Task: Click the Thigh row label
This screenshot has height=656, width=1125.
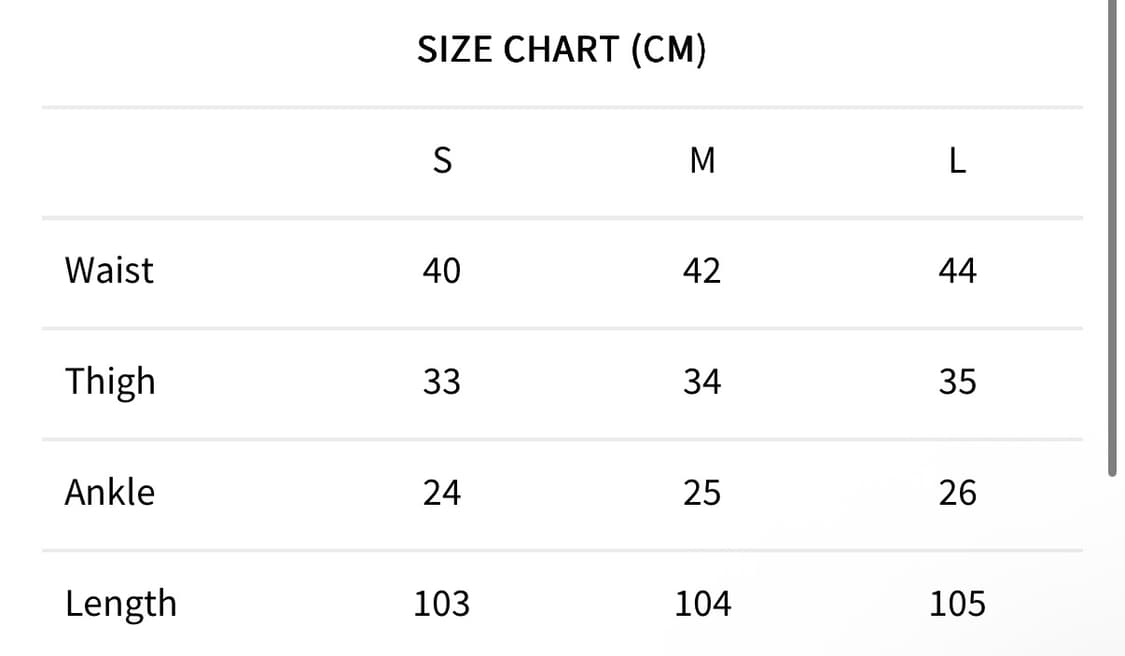Action: pos(110,382)
